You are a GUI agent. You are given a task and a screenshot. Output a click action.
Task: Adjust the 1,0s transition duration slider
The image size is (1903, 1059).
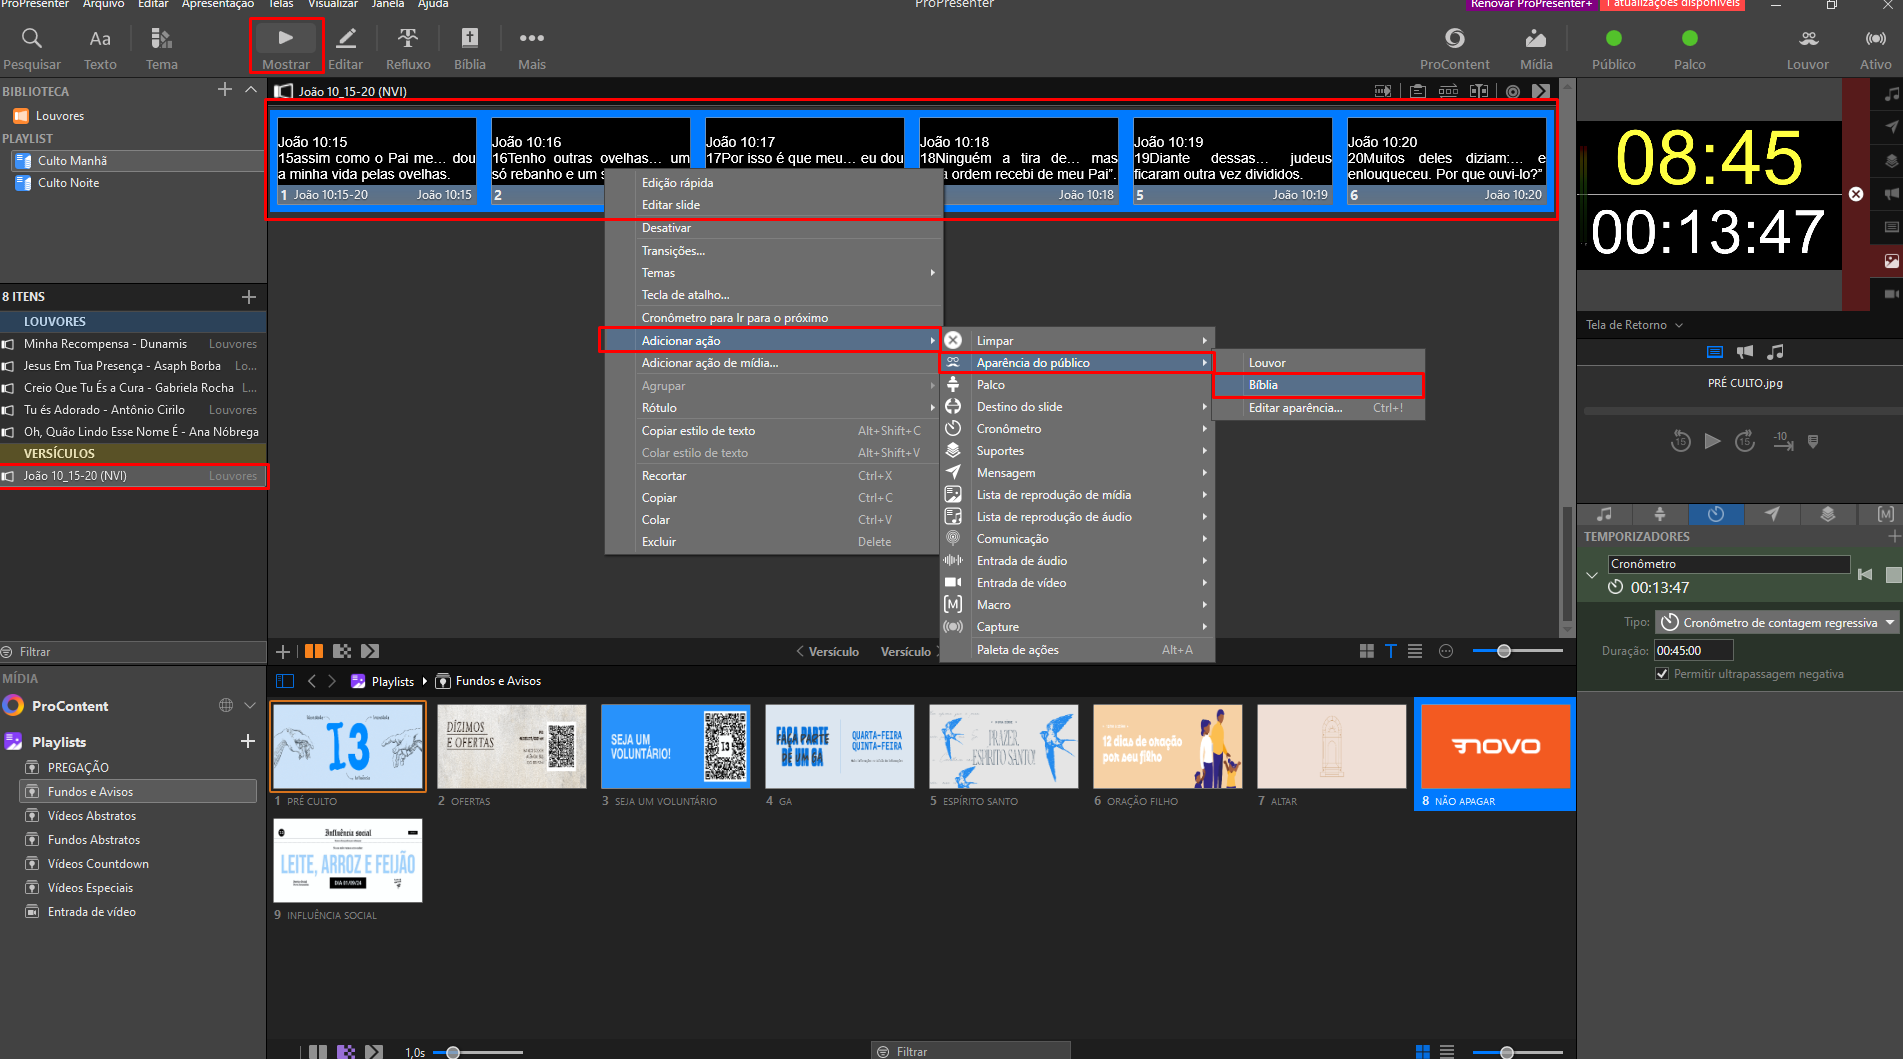click(453, 1052)
